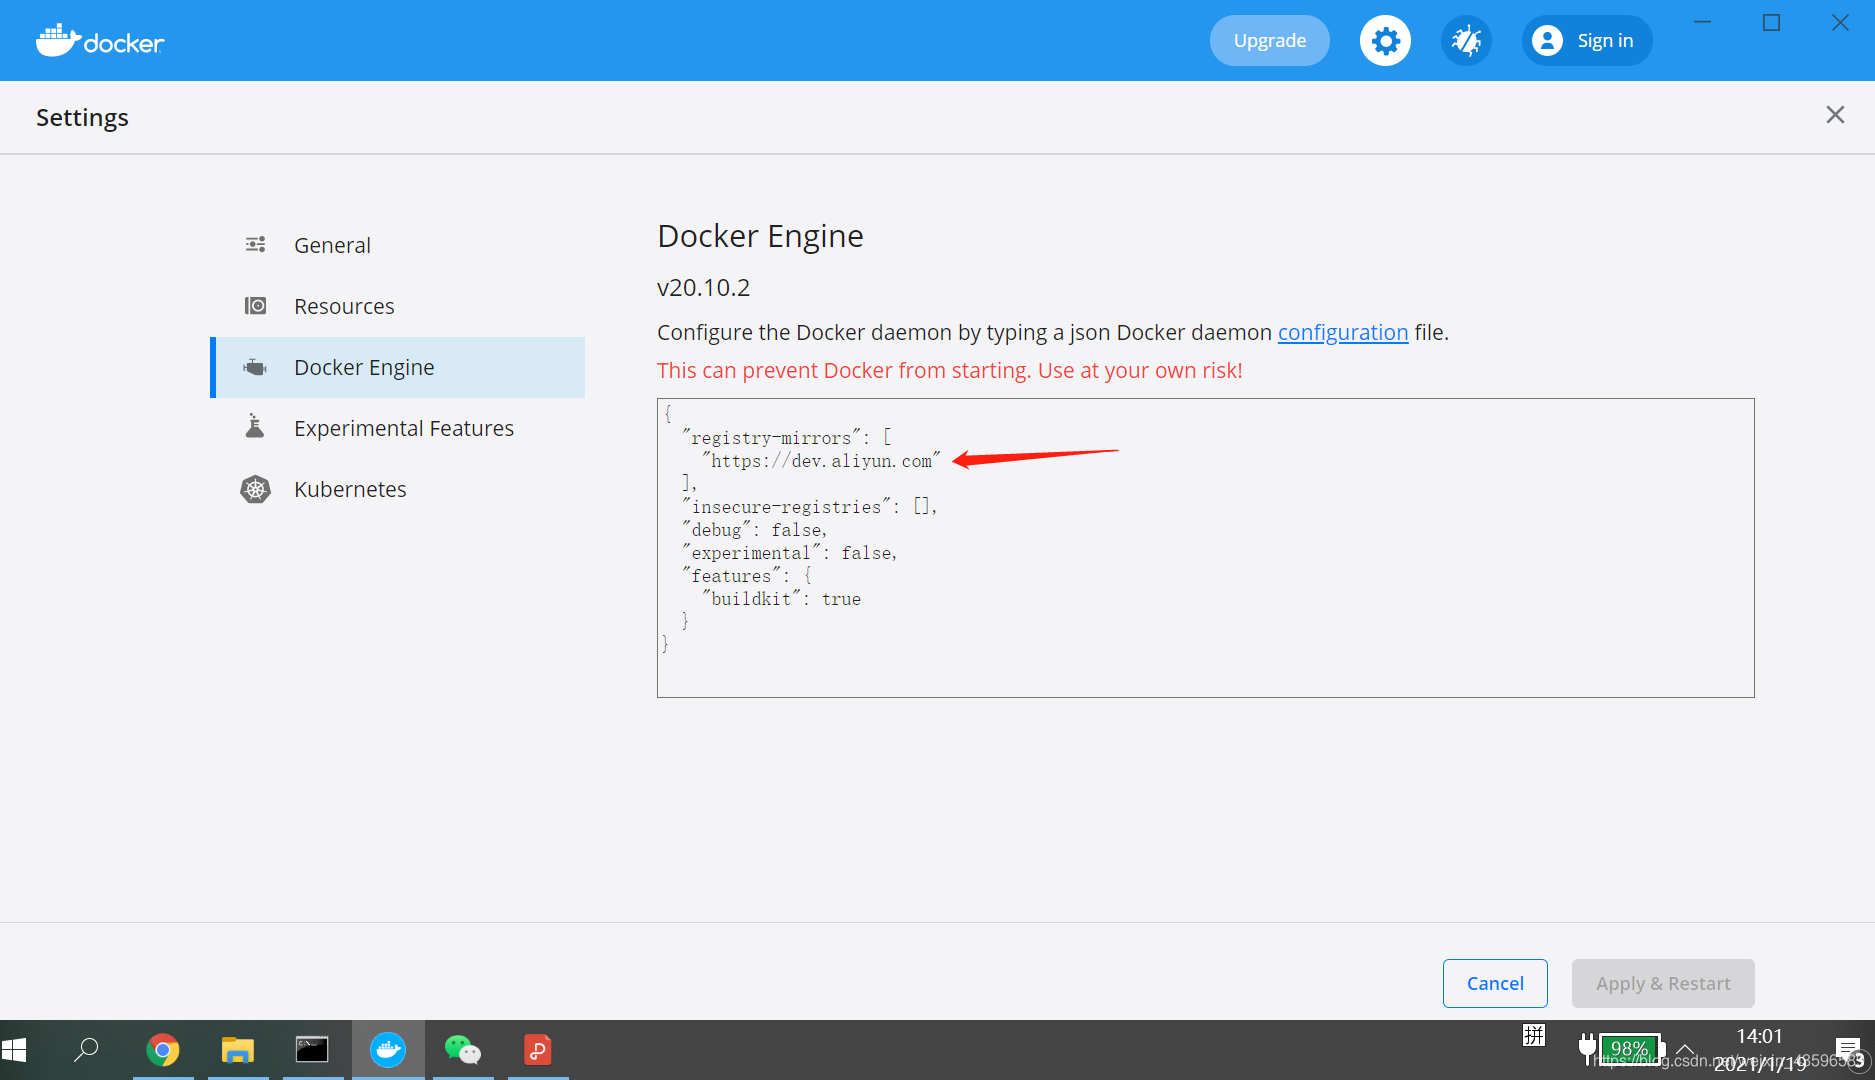Viewport: 1875px width, 1080px height.
Task: Click the "insecure-registries" line
Action: pos(810,507)
